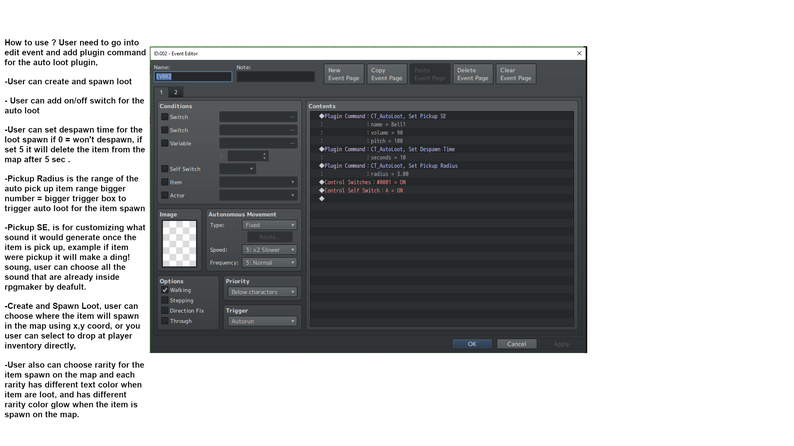This screenshot has width=794, height=446.
Task: Select Control Switches #0001 = ON line
Action: [442, 182]
